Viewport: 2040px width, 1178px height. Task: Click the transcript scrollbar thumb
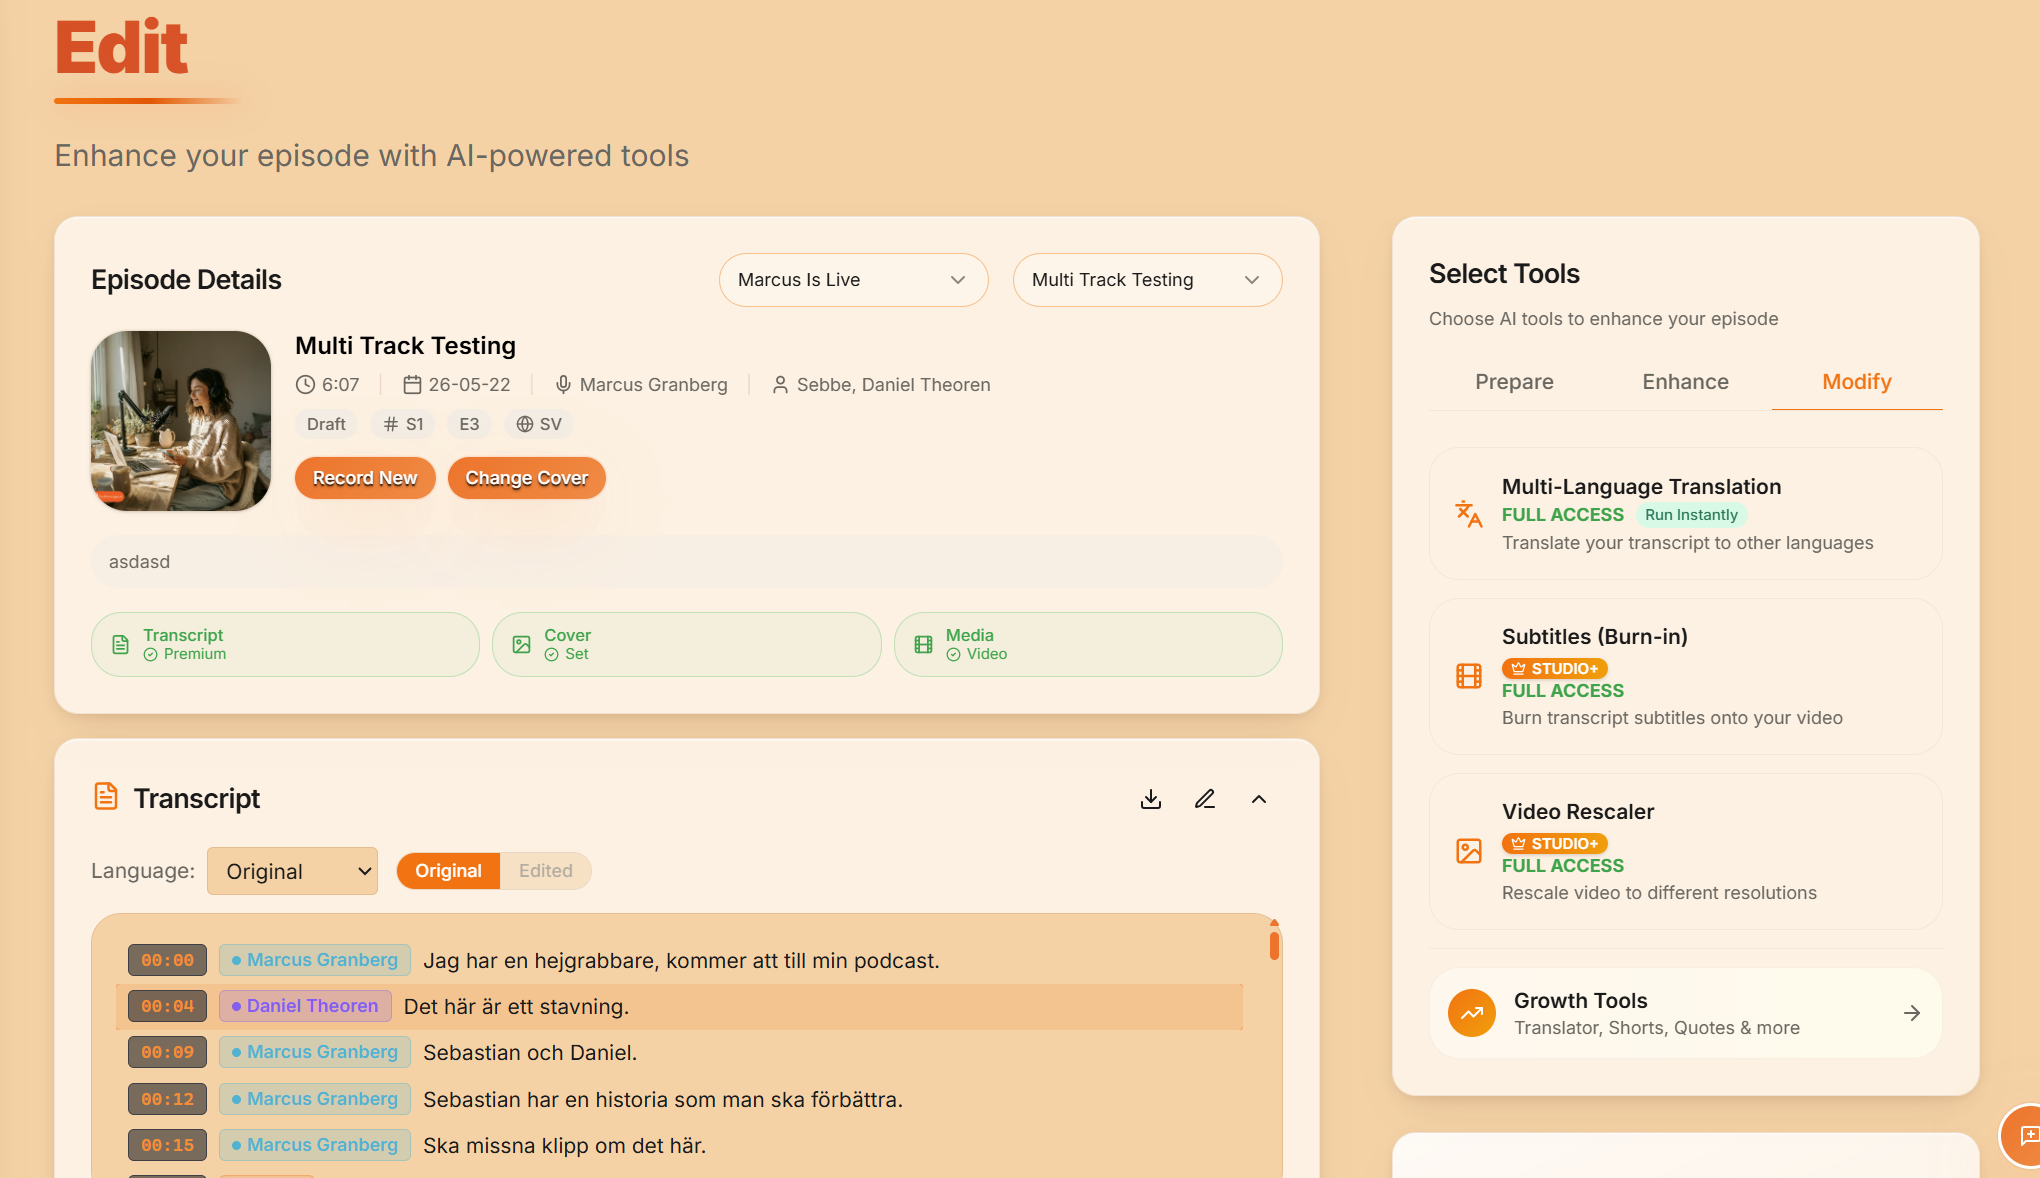coord(1274,944)
